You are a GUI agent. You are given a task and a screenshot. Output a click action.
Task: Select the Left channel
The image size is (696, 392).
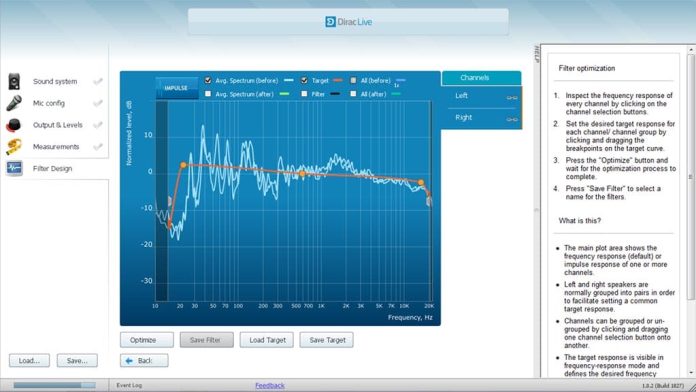point(482,96)
